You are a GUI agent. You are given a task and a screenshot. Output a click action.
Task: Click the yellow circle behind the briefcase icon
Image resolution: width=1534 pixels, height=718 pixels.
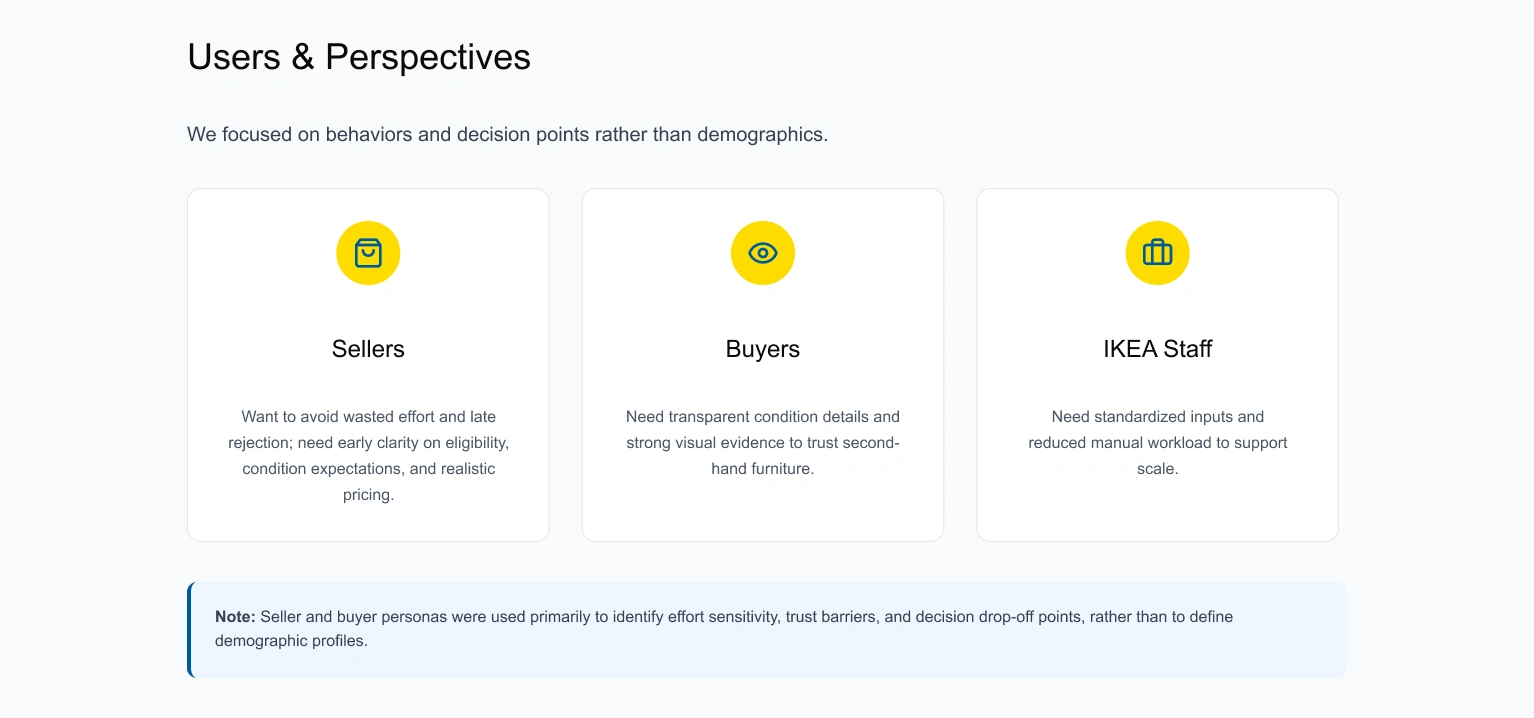point(1157,253)
